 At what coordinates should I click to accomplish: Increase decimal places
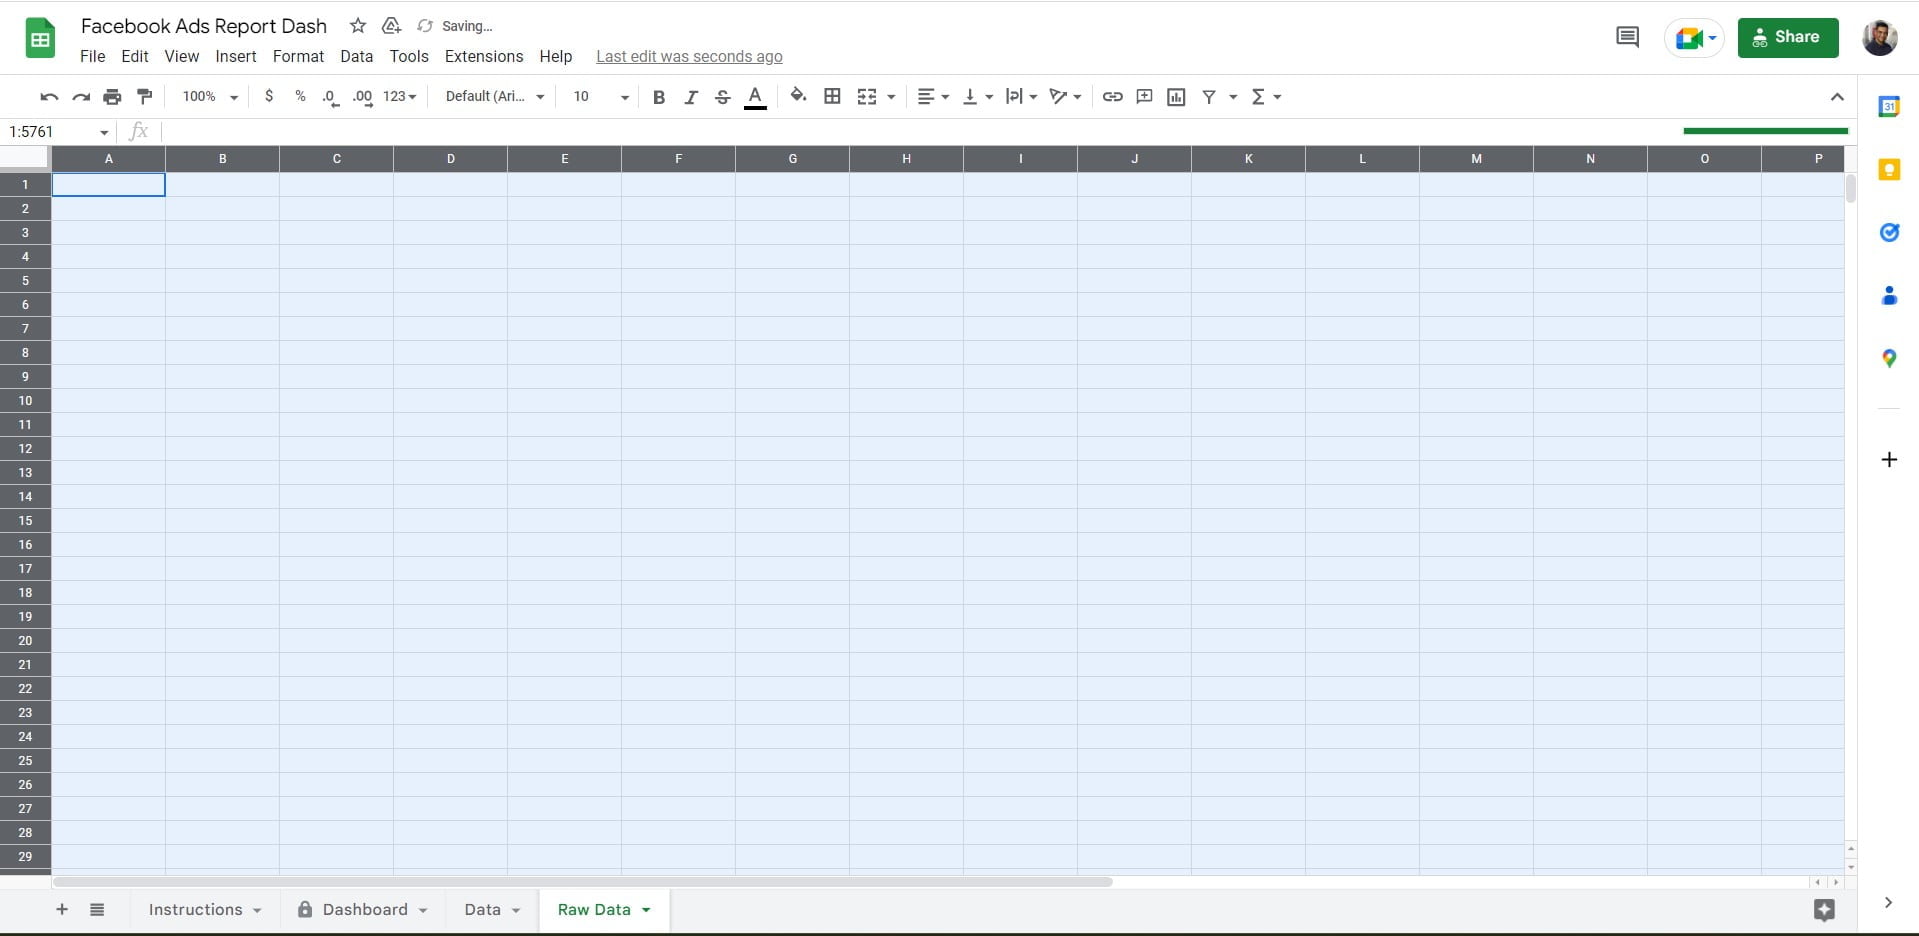coord(362,97)
